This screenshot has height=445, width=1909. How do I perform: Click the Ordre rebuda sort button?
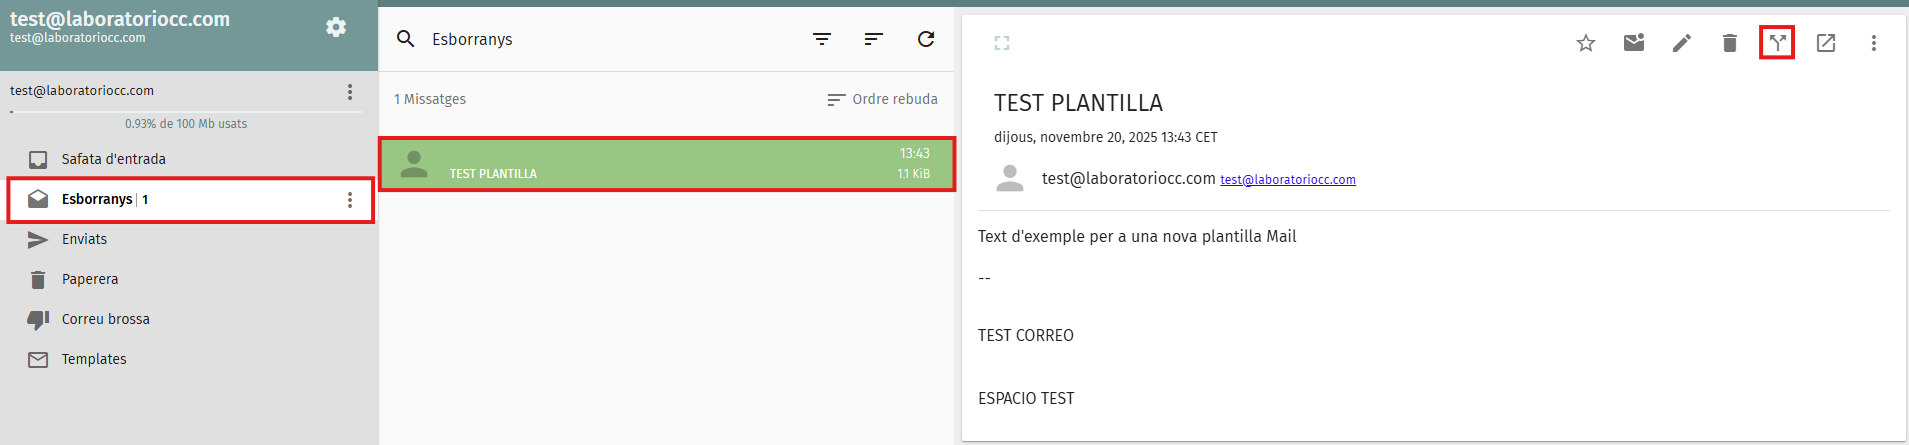pos(883,99)
